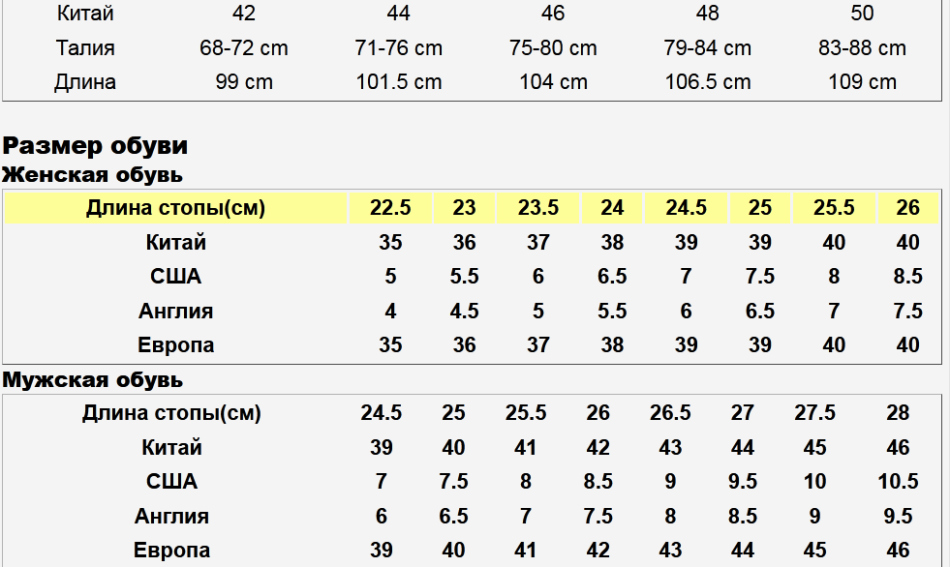Click 'Европа' label in women's shoe table
The height and width of the screenshot is (567, 950).
(x=175, y=345)
